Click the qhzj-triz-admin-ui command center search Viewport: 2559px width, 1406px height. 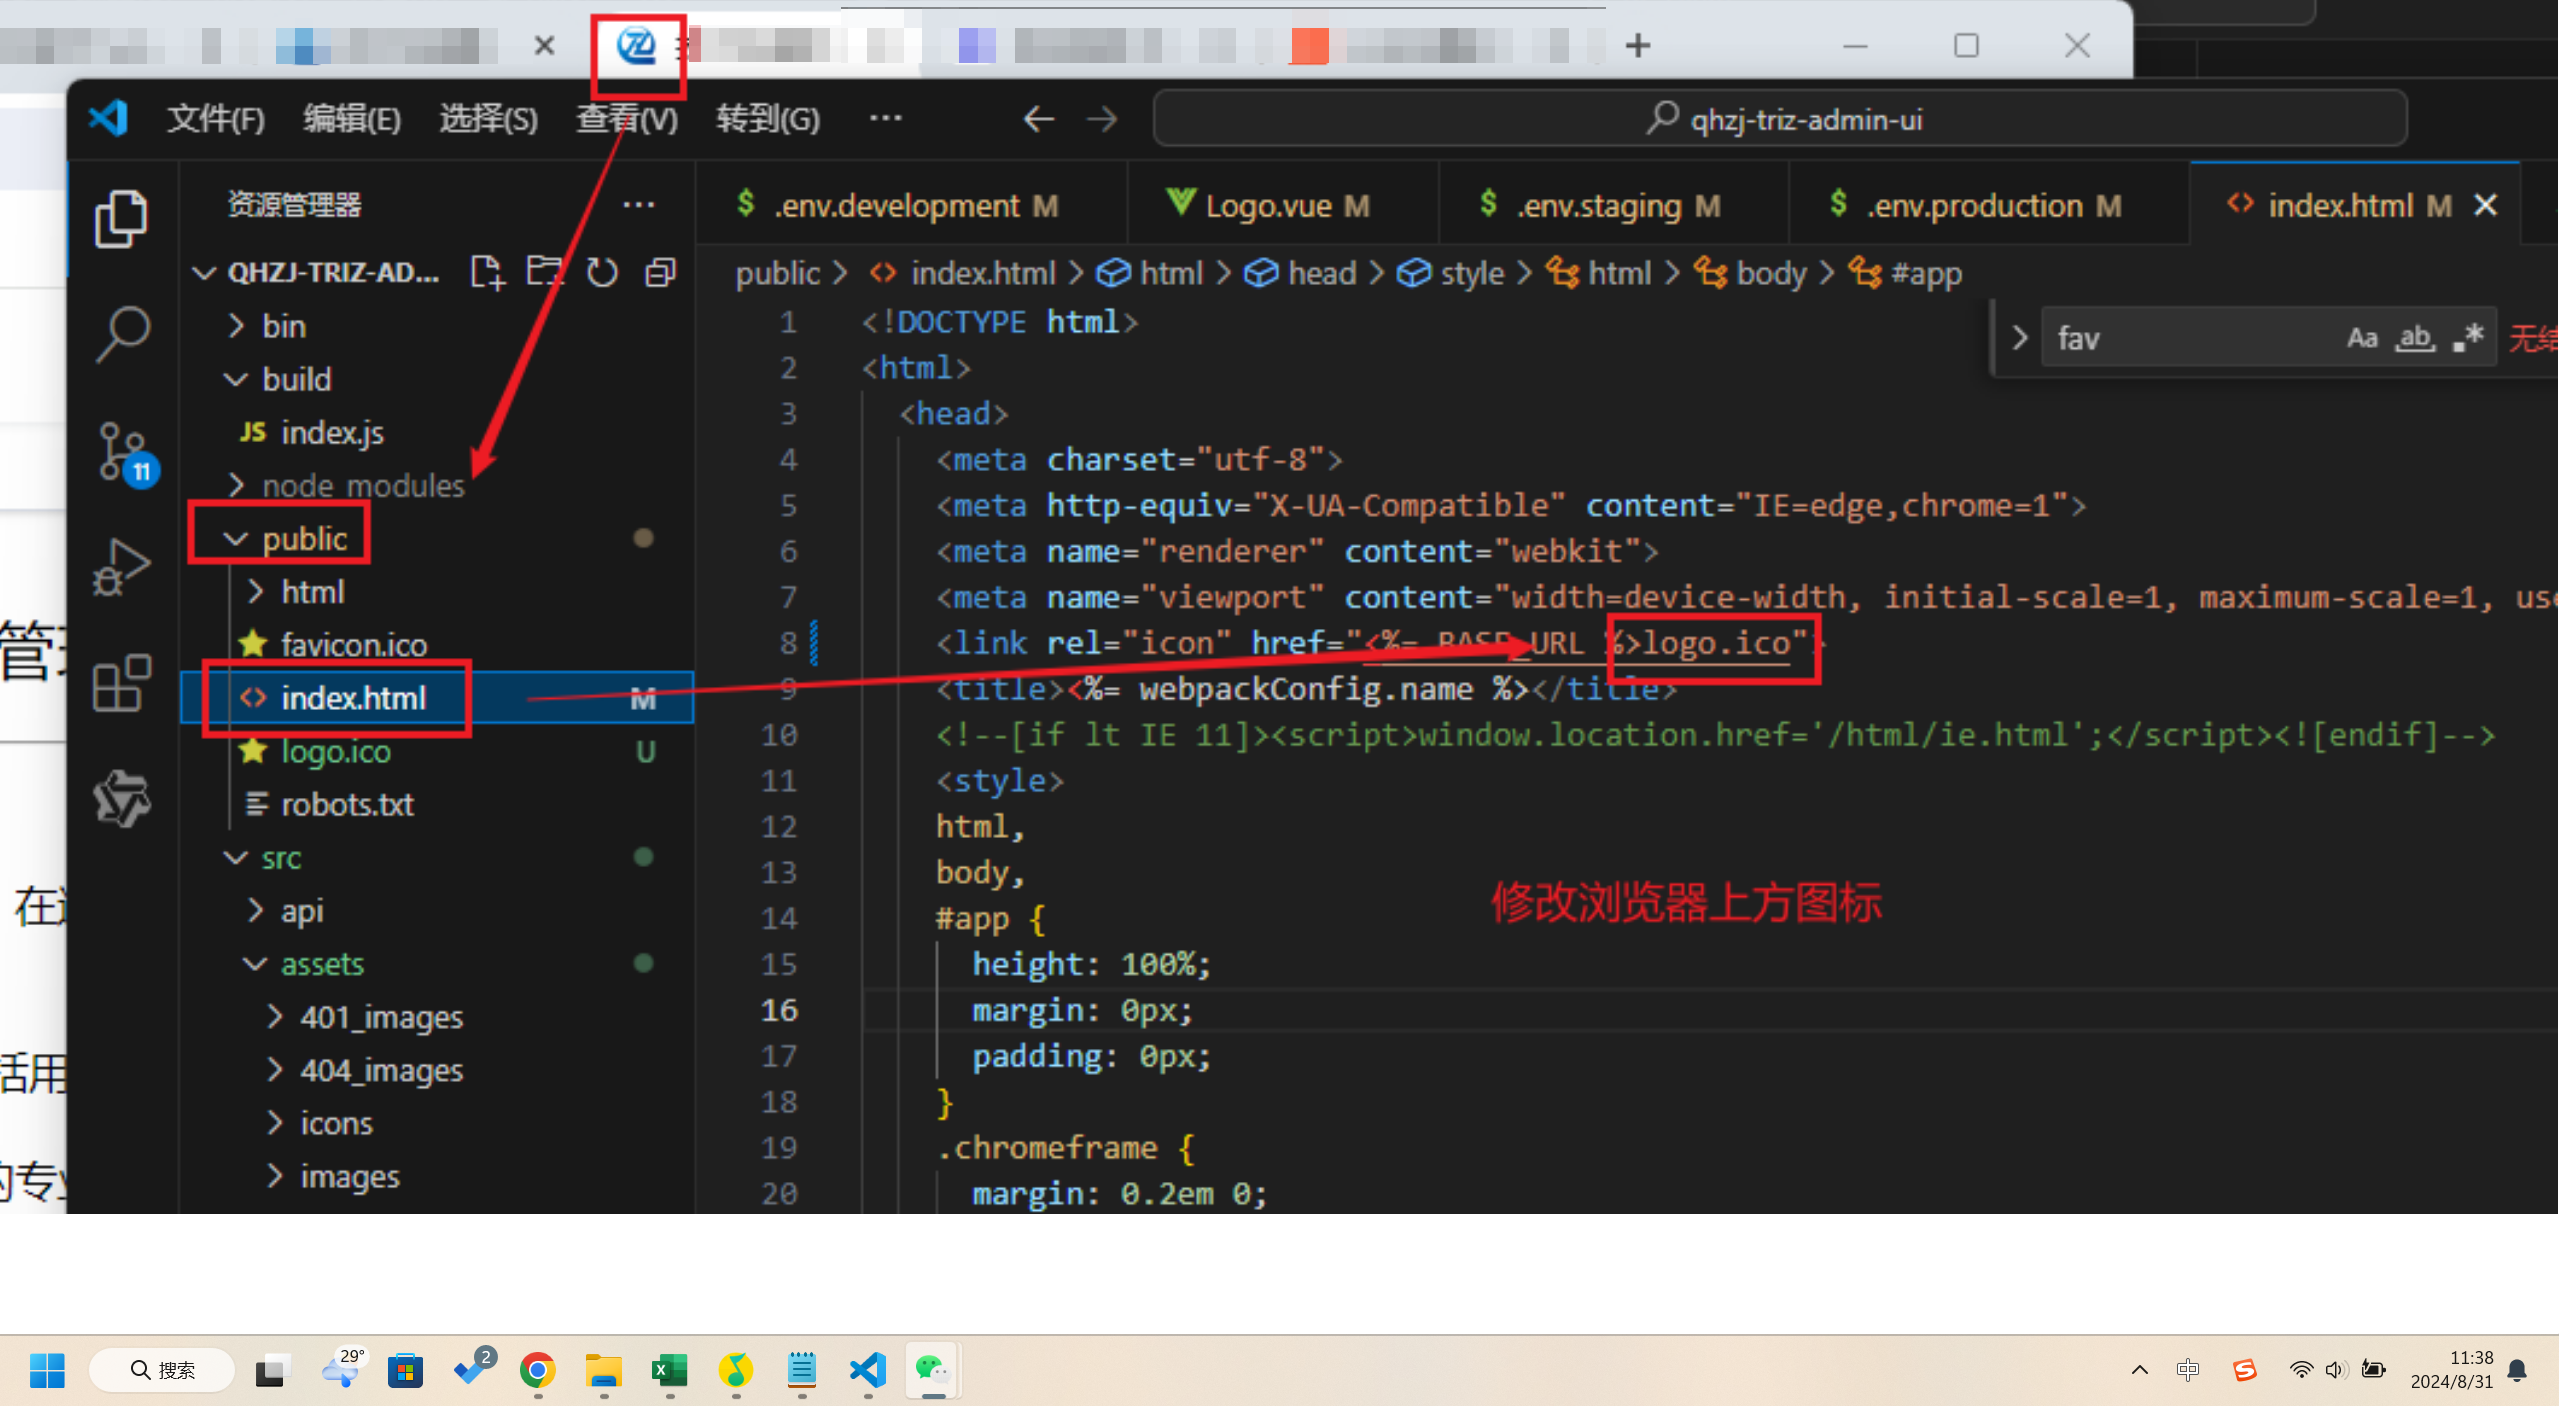coord(1780,119)
